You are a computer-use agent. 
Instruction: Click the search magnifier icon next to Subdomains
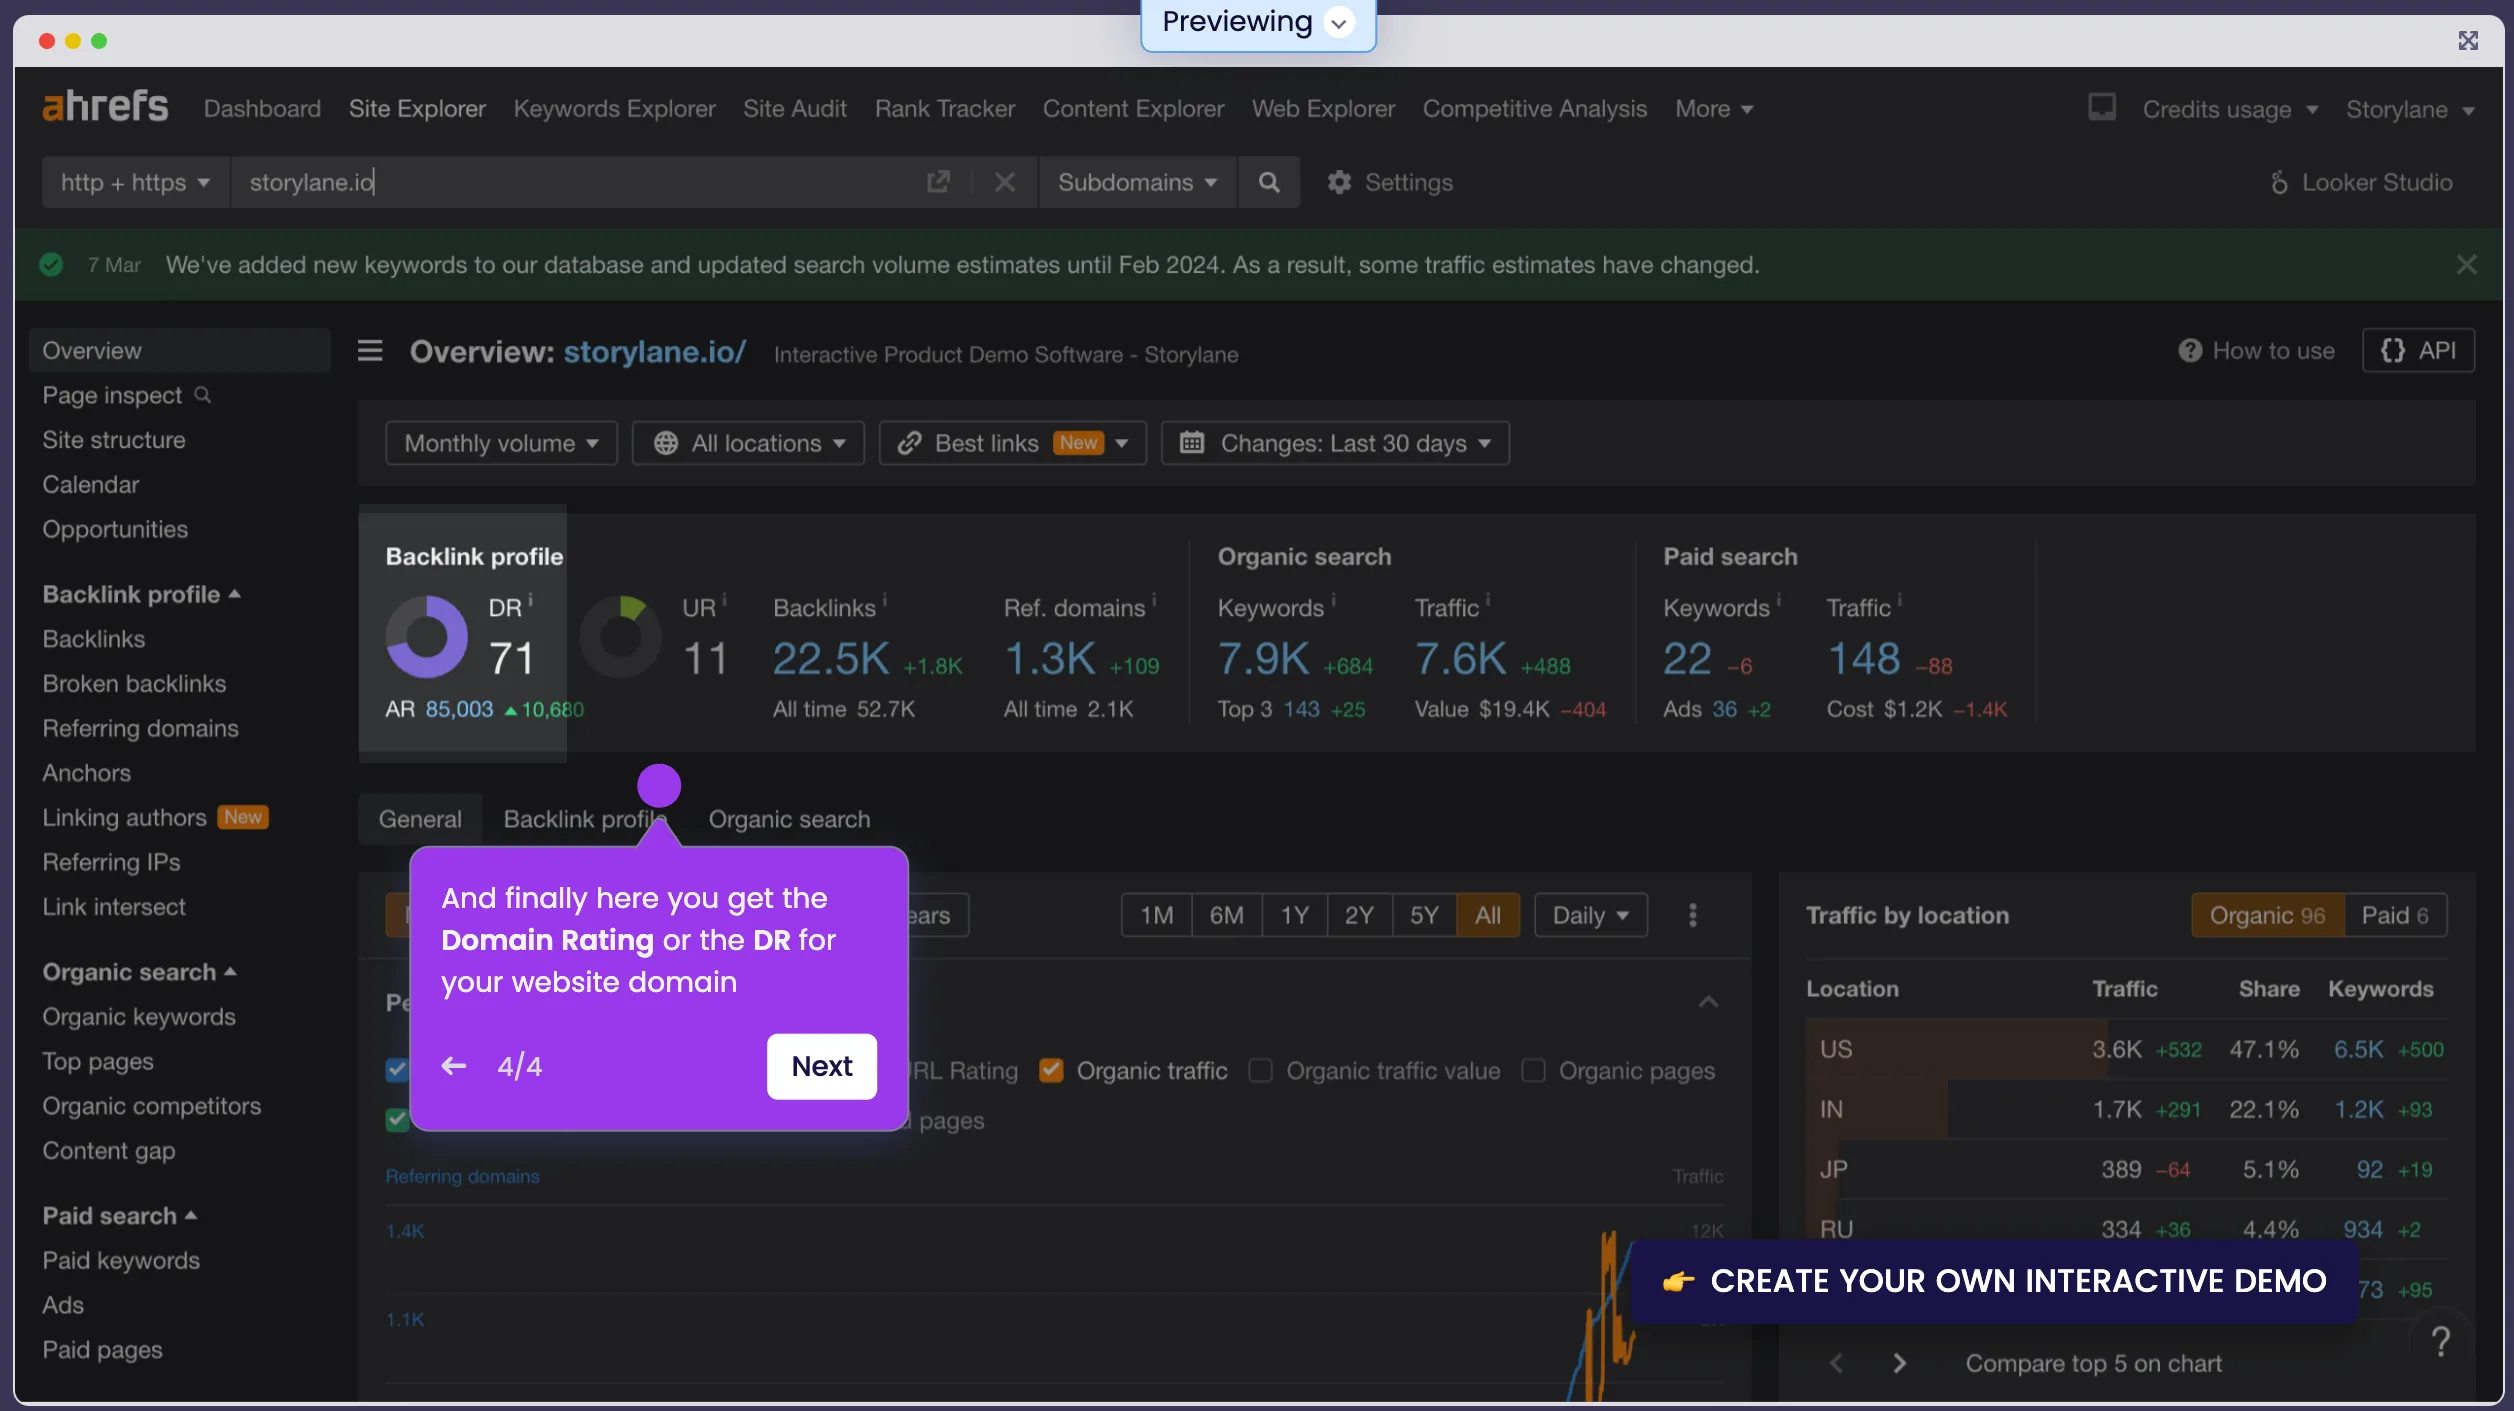(x=1268, y=182)
